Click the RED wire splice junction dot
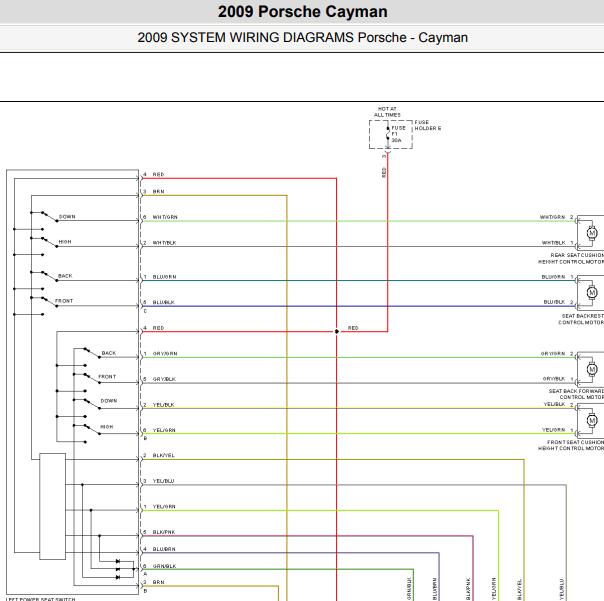Image resolution: width=604 pixels, height=601 pixels. pos(337,331)
